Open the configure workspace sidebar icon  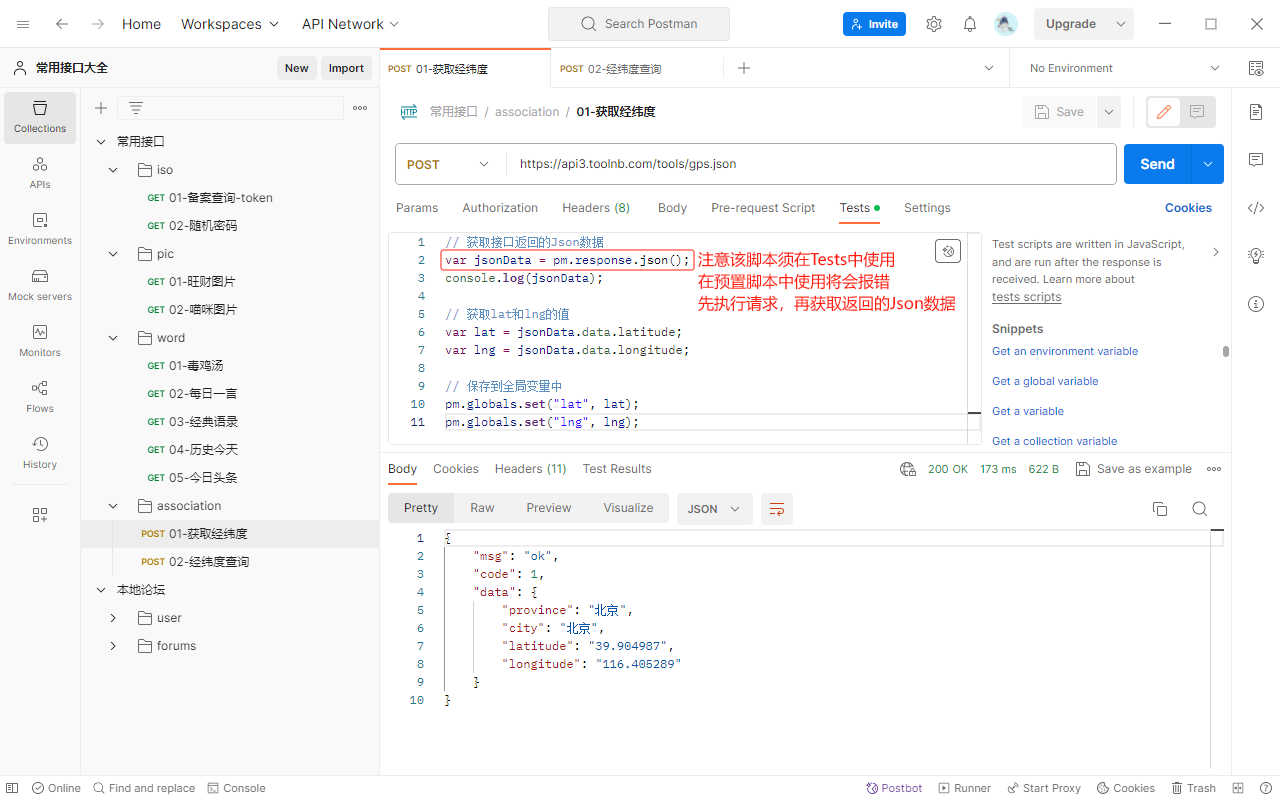pyautogui.click(x=40, y=515)
